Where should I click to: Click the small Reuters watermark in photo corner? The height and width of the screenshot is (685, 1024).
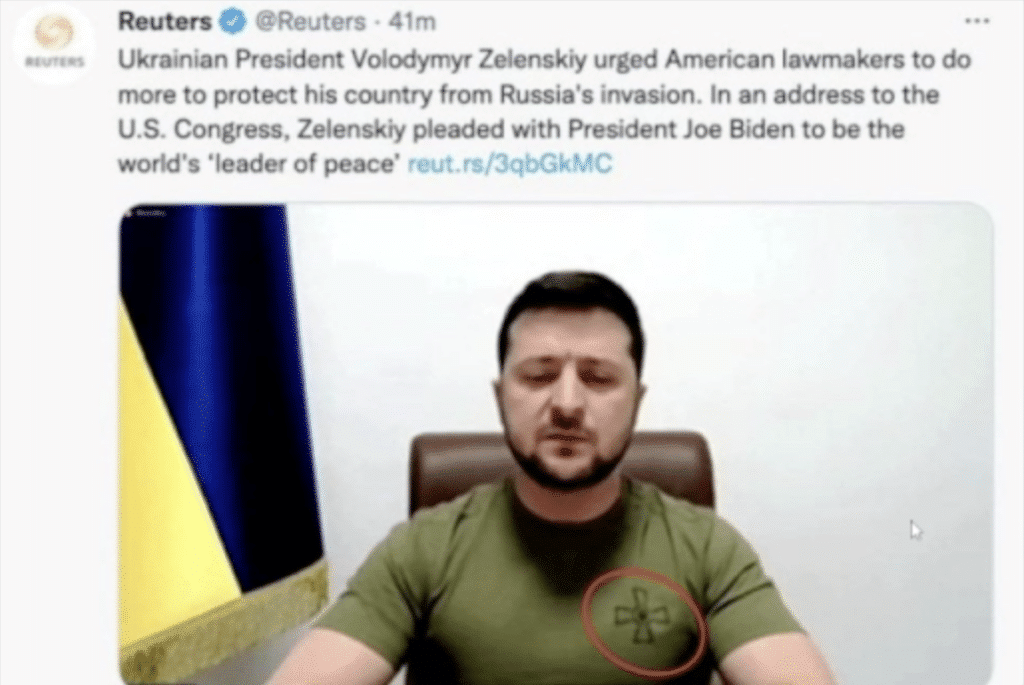[x=148, y=213]
